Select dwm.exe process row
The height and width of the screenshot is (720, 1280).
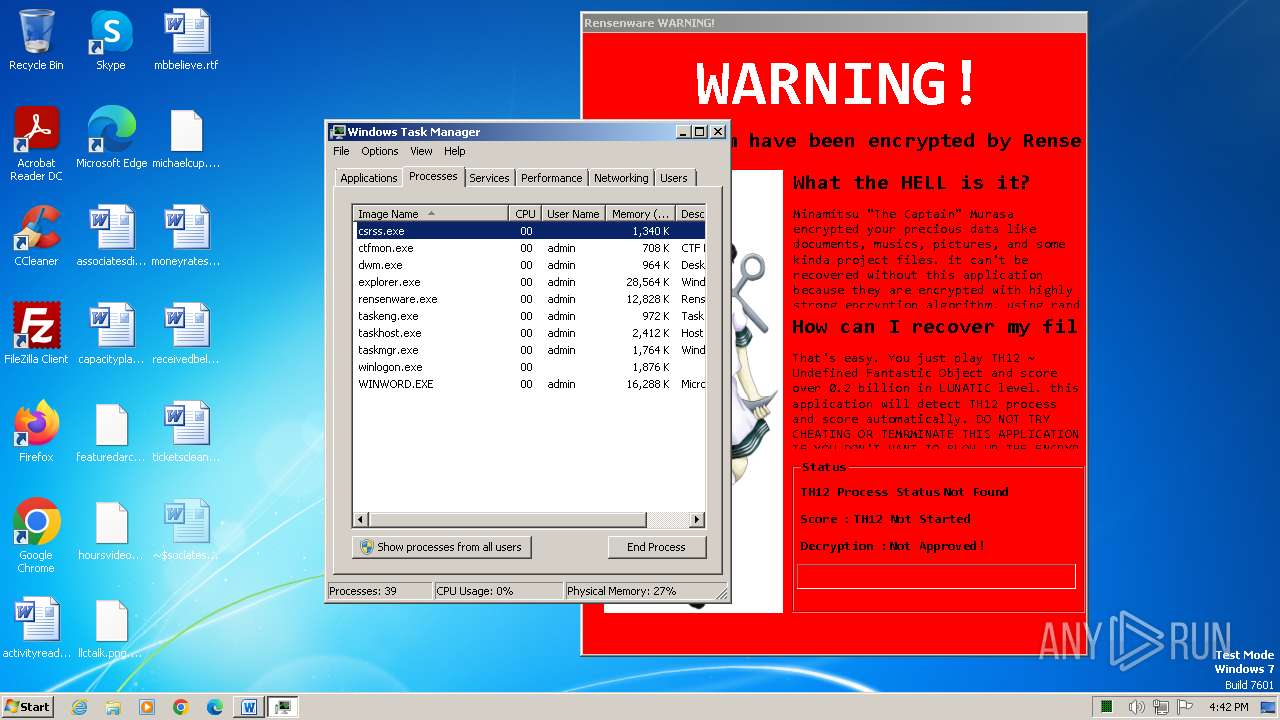(x=528, y=265)
